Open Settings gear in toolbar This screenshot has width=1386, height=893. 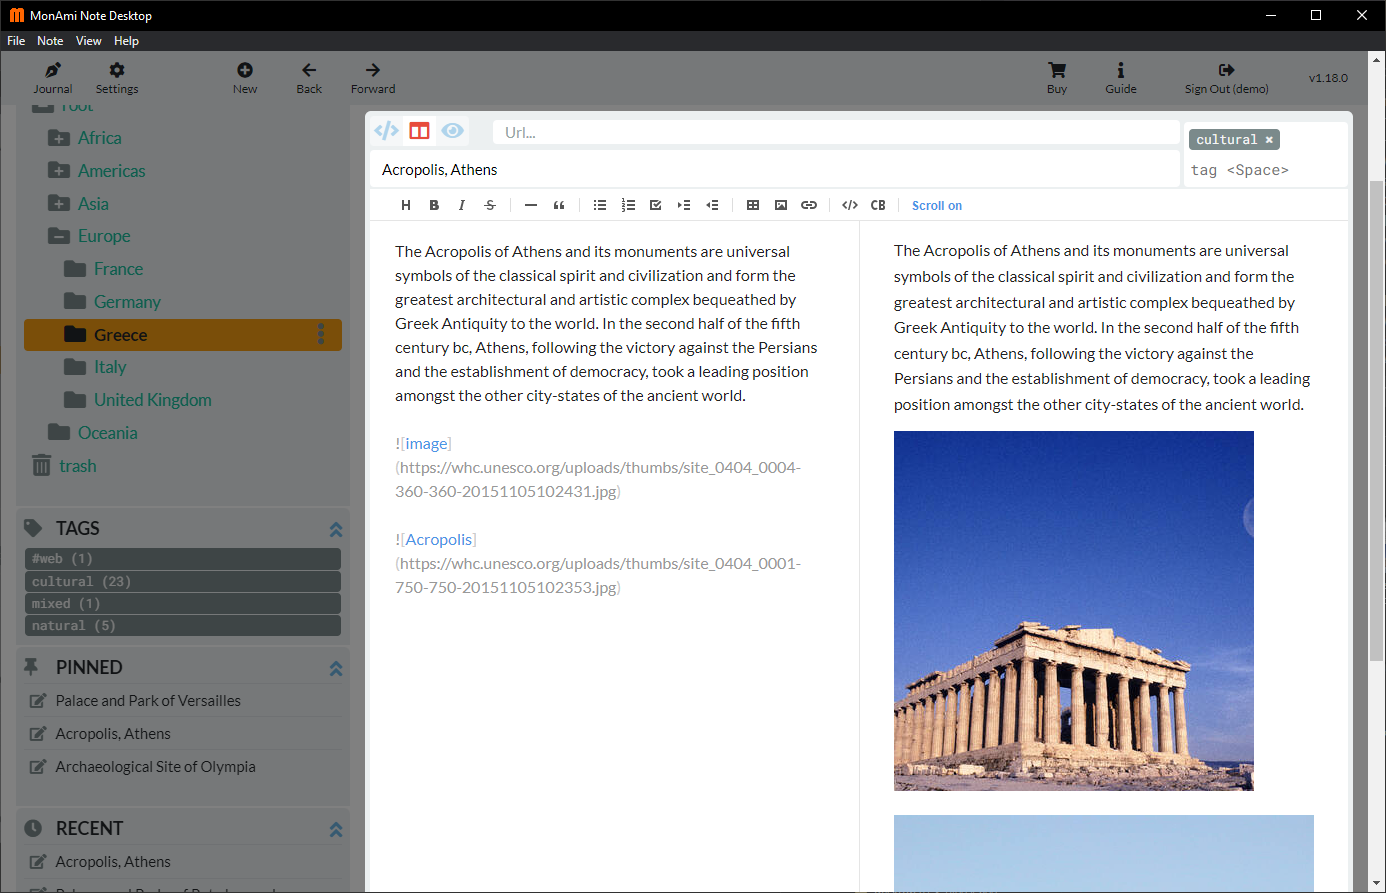tap(117, 78)
